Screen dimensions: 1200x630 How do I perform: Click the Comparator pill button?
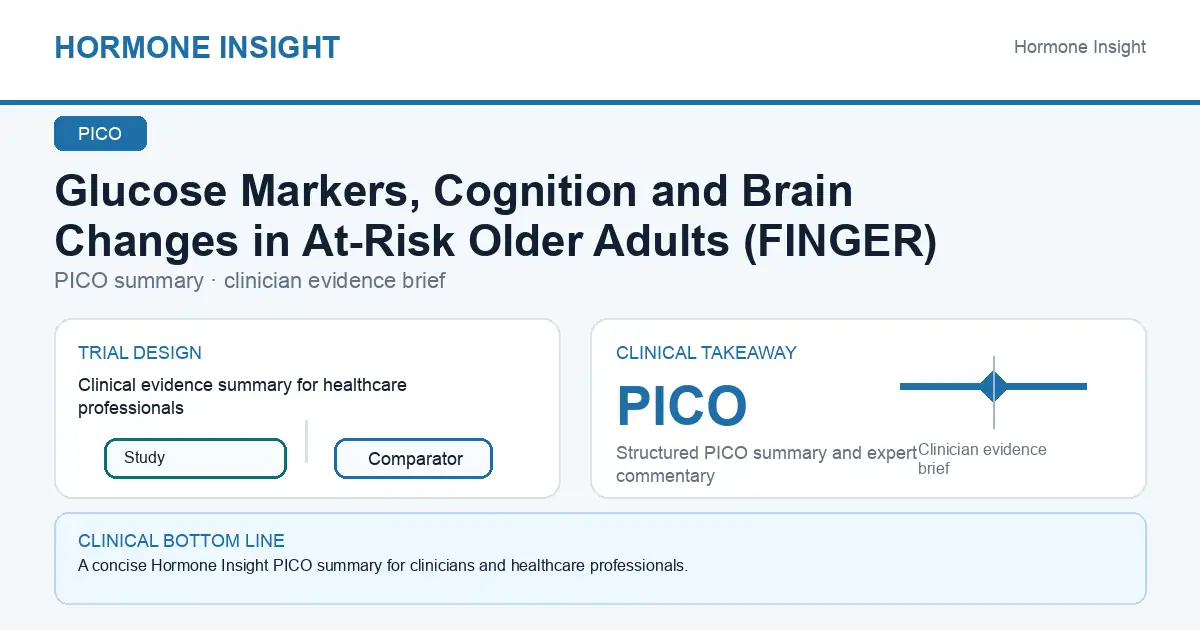(413, 459)
